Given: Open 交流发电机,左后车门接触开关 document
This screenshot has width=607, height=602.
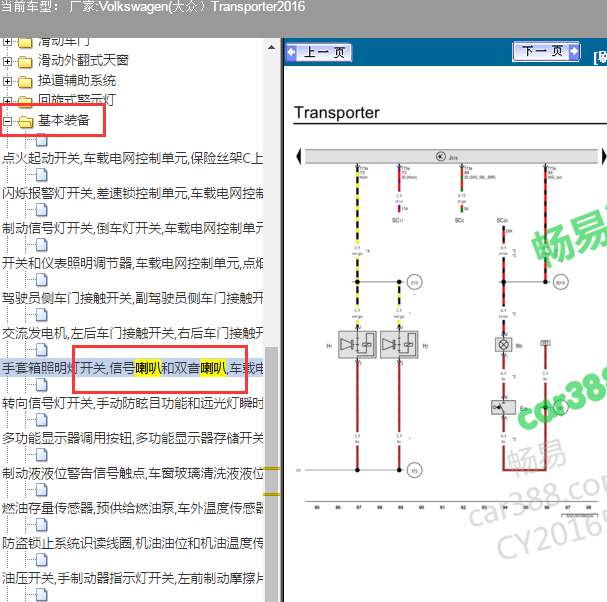Looking at the screenshot, I should pos(132,333).
